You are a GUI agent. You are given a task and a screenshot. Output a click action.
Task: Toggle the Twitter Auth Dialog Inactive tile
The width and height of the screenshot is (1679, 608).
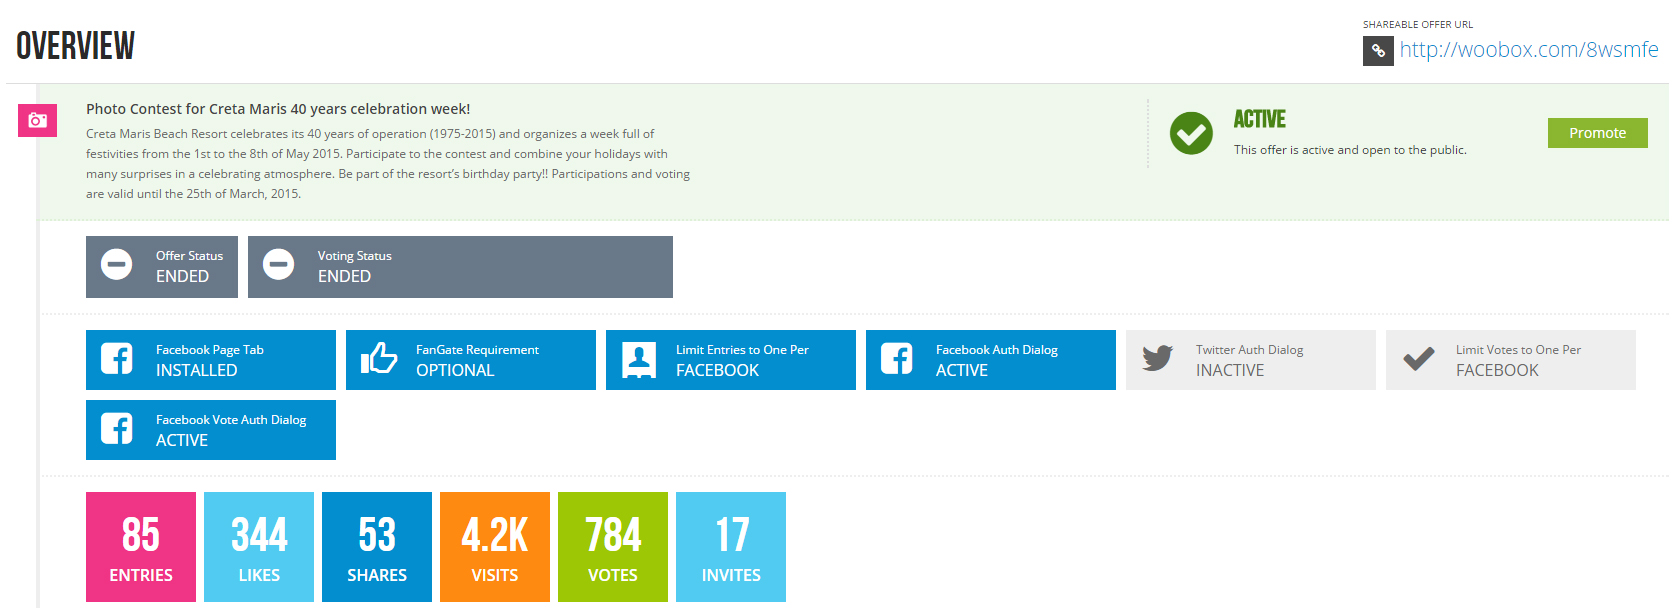(1251, 360)
